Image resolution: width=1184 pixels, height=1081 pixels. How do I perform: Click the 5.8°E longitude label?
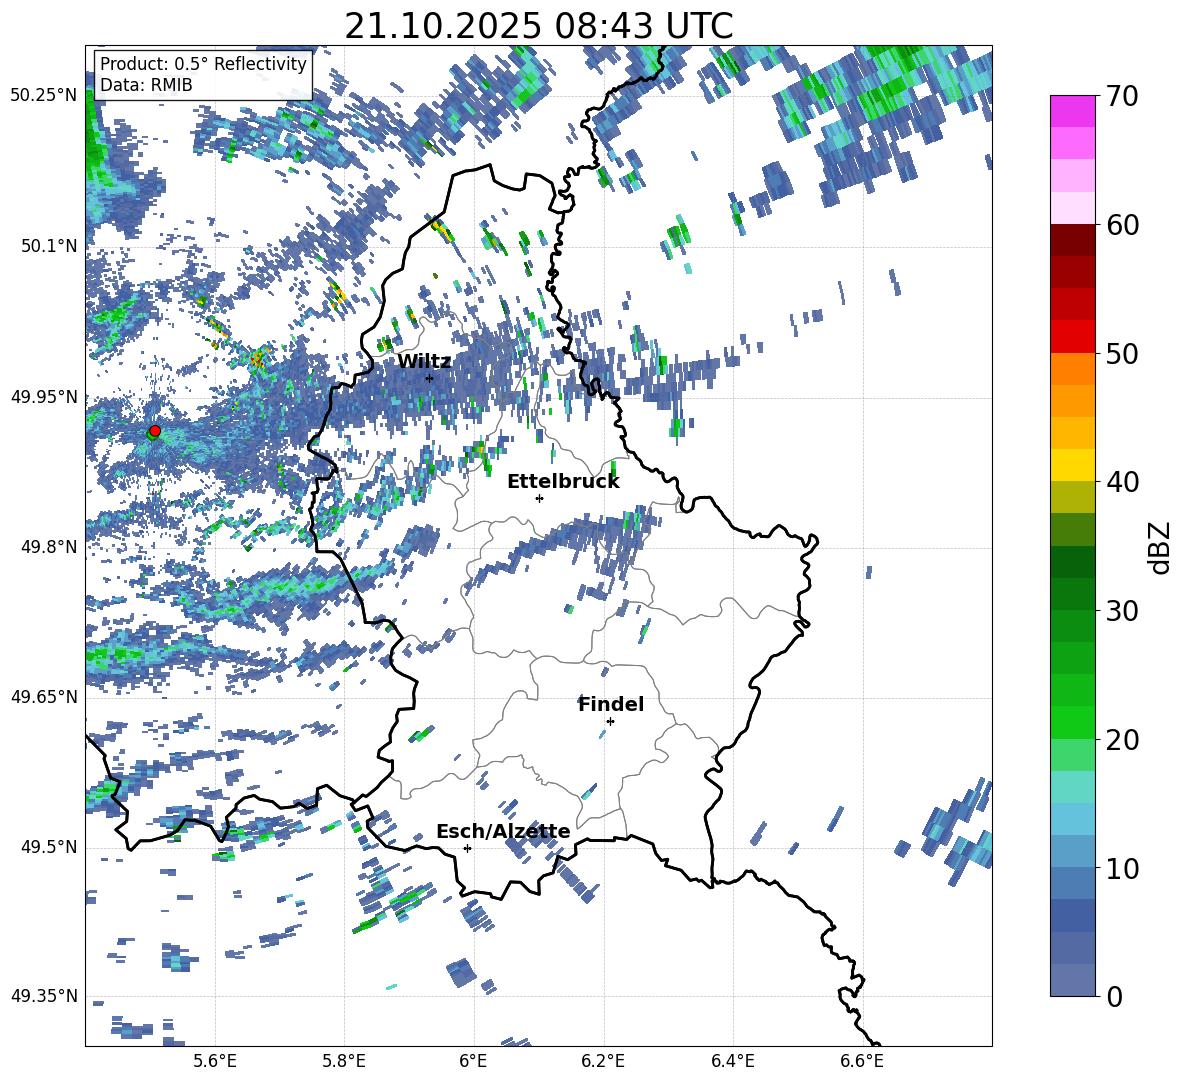(344, 1061)
